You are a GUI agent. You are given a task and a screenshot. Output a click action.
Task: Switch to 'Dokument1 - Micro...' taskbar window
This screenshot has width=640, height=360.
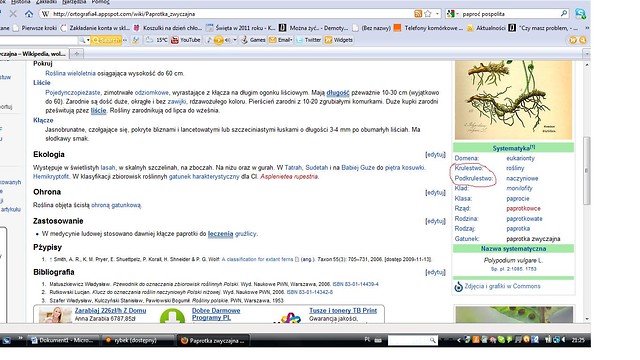click(64, 340)
